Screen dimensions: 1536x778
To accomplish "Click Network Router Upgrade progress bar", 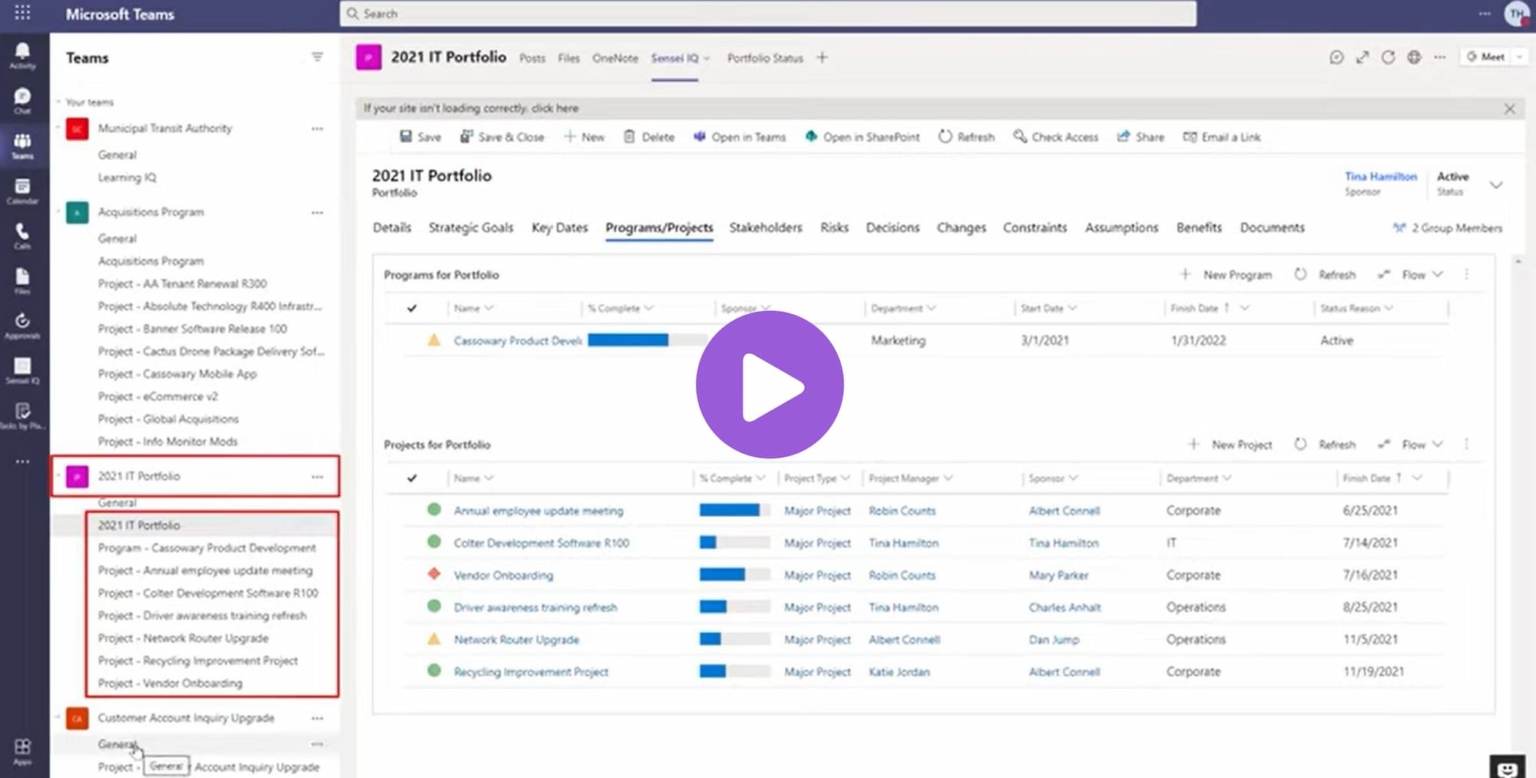I will pyautogui.click(x=735, y=639).
